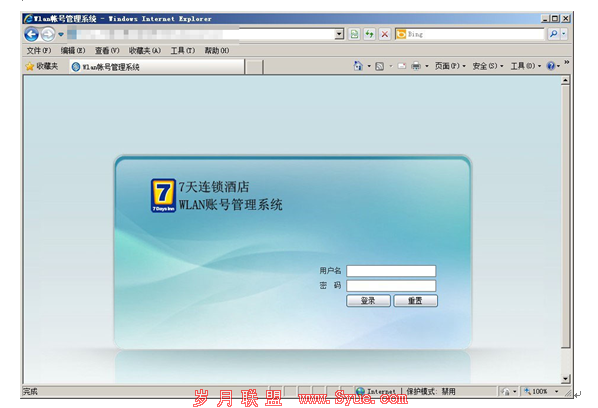This screenshot has height=408, width=598.
Task: Open the recent pages dropdown beside Forward
Action: [x=61, y=34]
